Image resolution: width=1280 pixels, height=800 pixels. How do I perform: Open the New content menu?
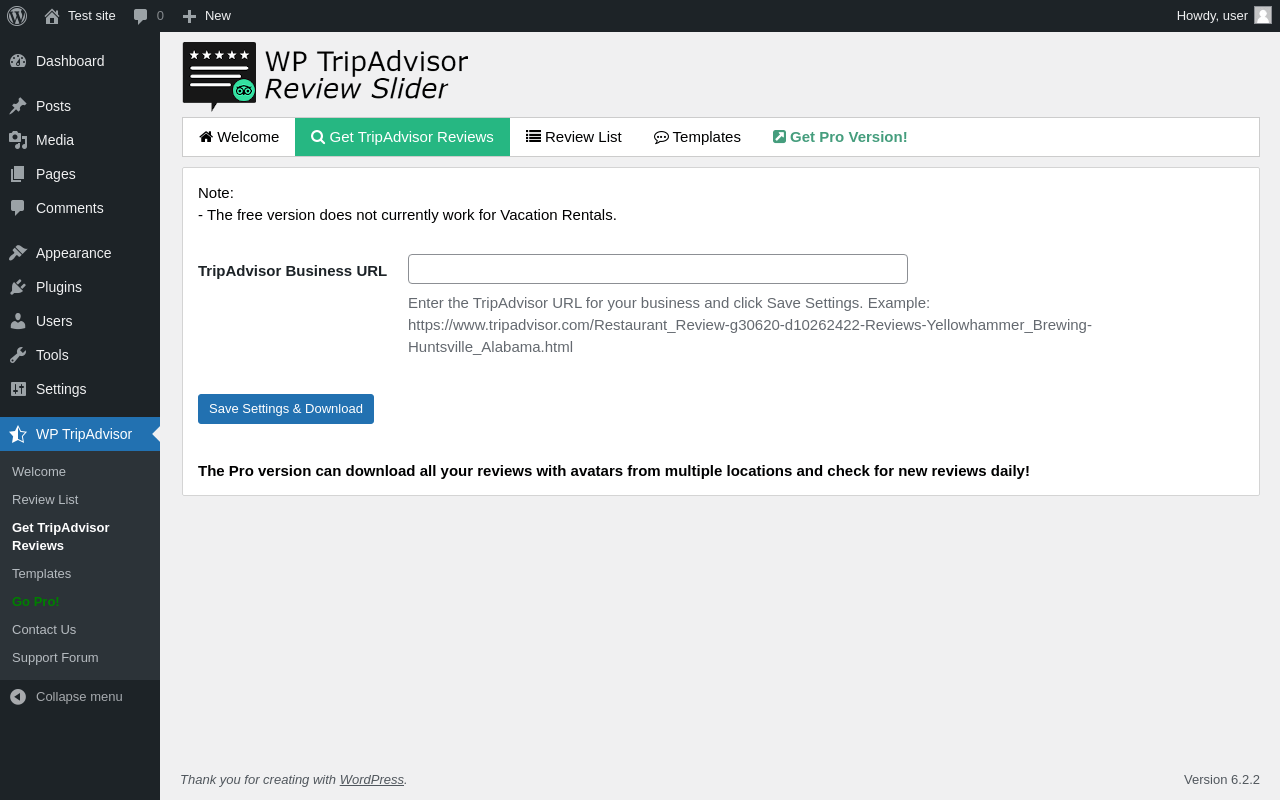[207, 16]
